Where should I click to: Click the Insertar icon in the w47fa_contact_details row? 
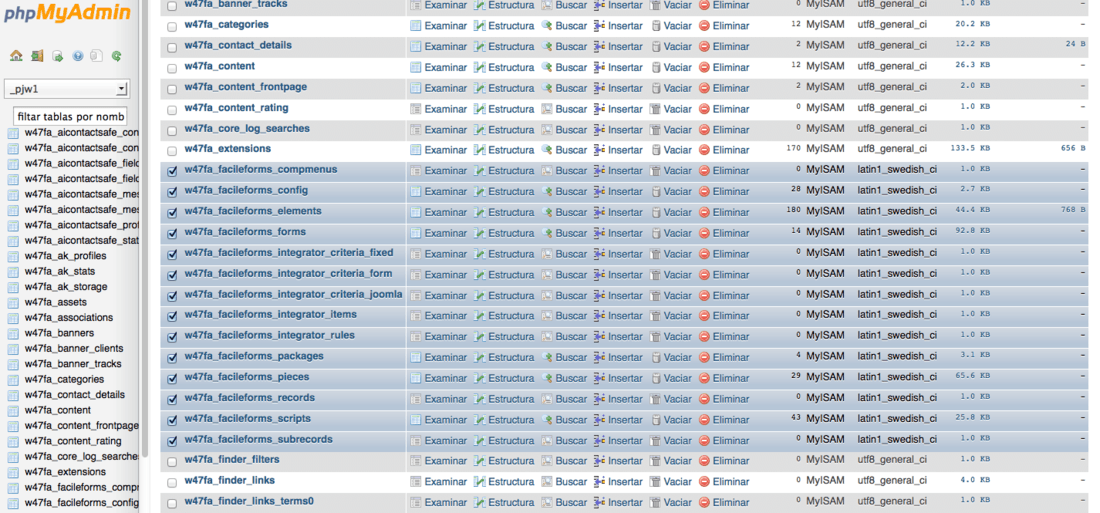click(599, 46)
